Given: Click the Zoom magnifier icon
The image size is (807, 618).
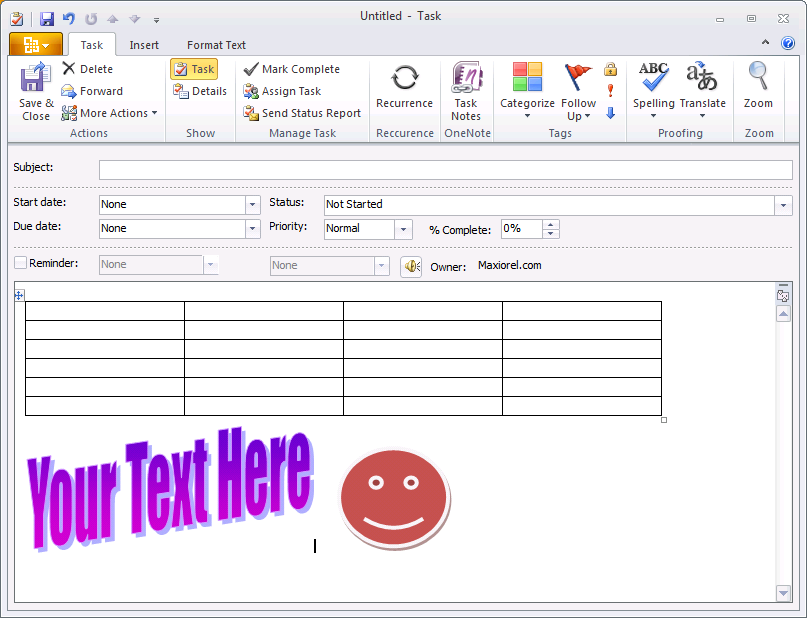Looking at the screenshot, I should [758, 78].
